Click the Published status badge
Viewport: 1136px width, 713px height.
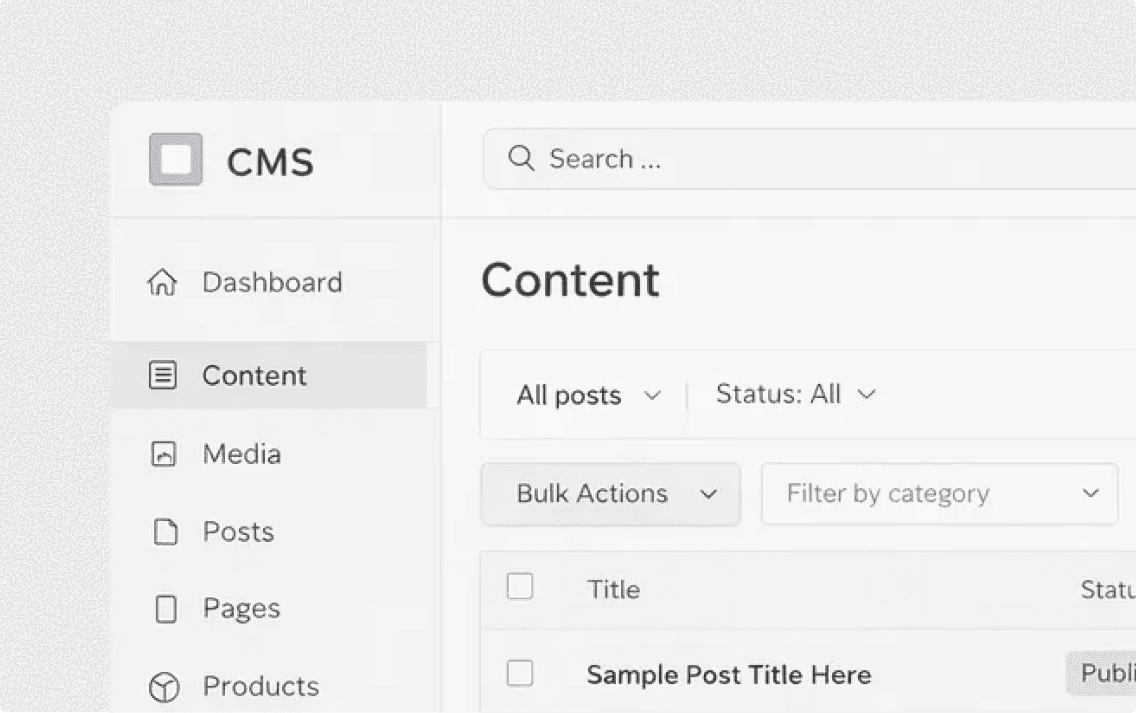click(x=1100, y=673)
